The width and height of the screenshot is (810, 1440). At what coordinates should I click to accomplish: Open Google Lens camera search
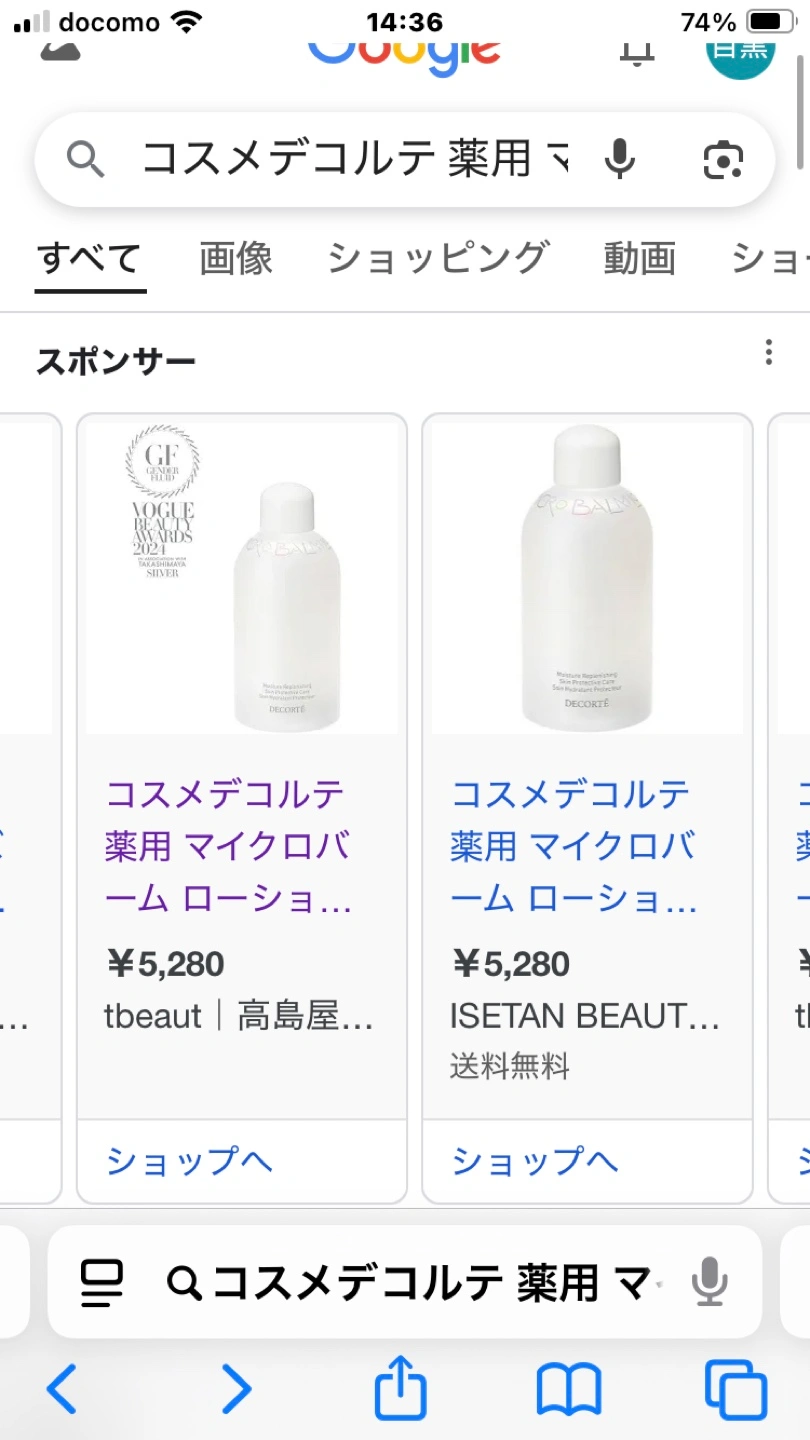point(723,159)
